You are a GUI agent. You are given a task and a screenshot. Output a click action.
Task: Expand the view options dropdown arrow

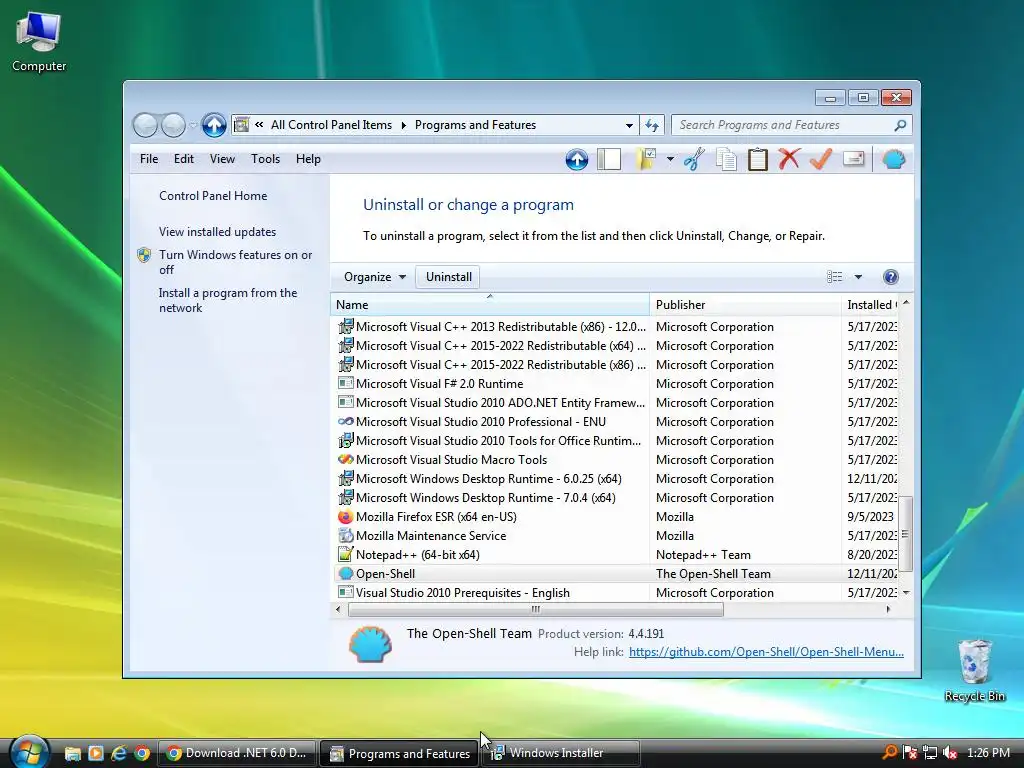[858, 277]
